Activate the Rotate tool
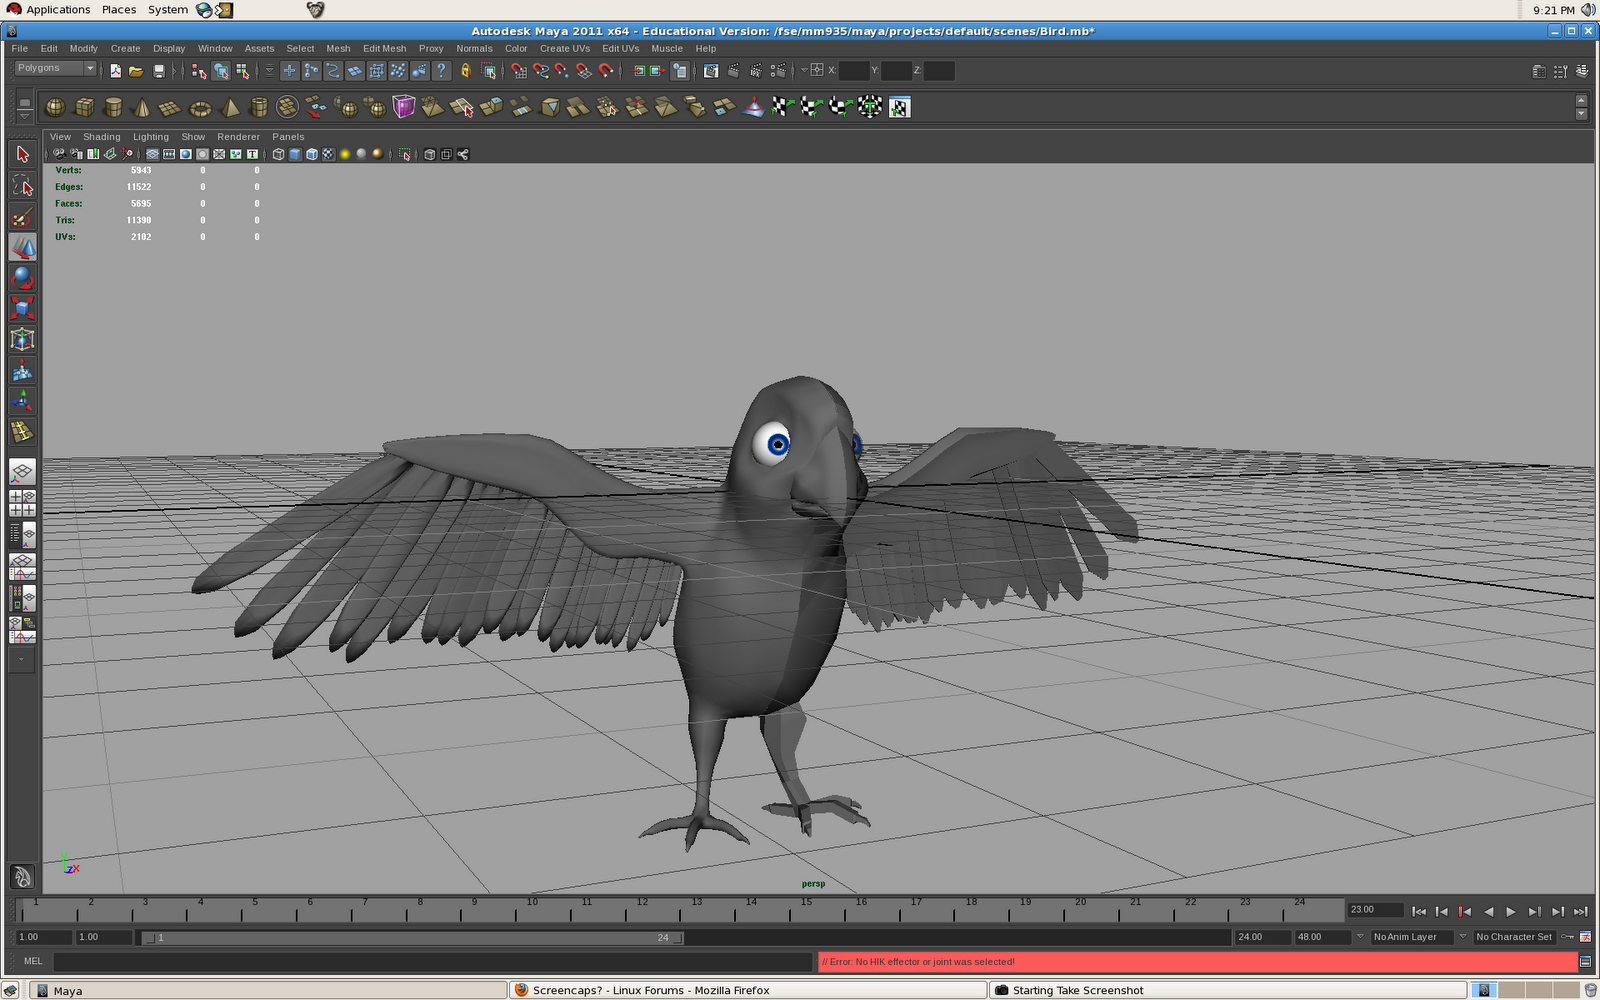Image resolution: width=1600 pixels, height=1000 pixels. click(22, 279)
